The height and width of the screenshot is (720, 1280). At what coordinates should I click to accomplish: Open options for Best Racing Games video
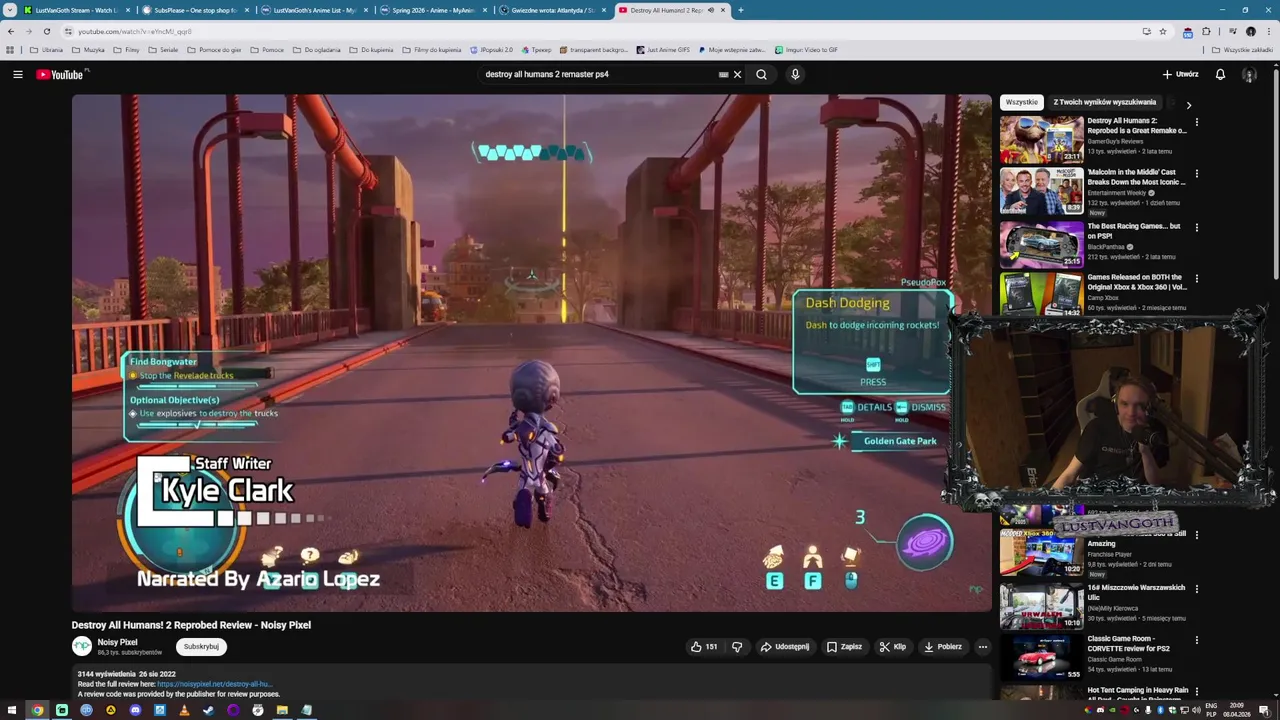[1196, 227]
